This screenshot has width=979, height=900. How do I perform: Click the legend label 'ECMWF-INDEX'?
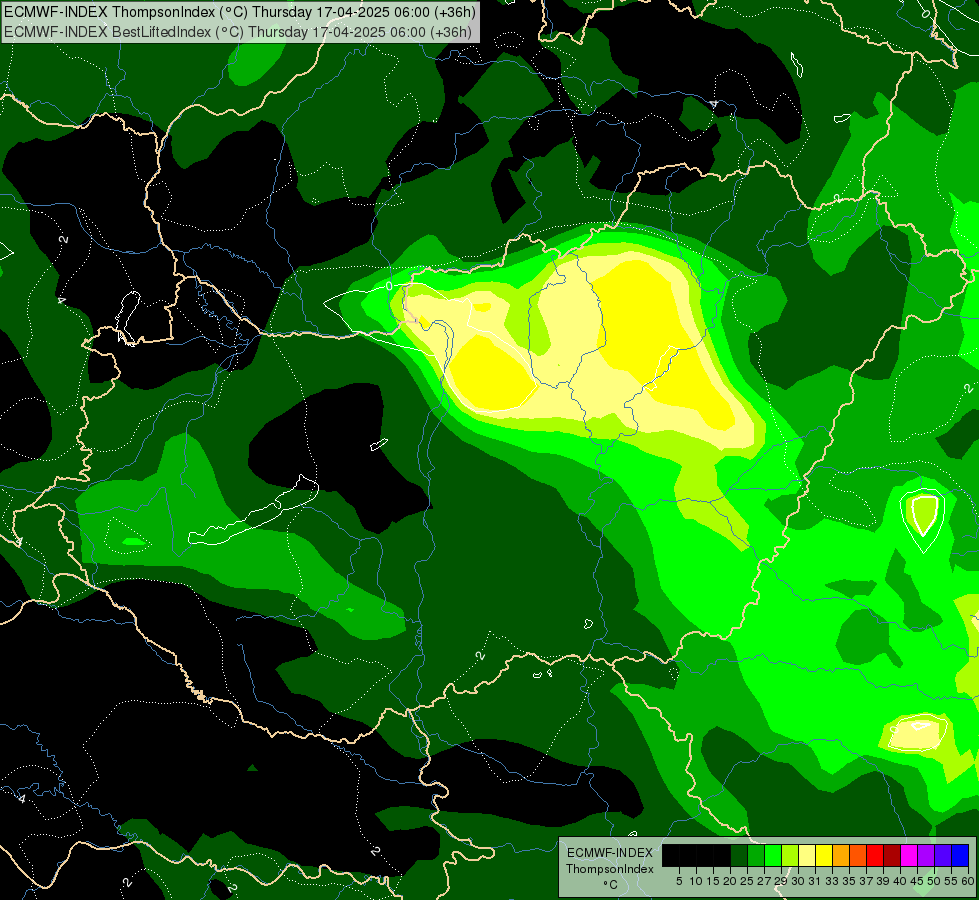click(610, 853)
